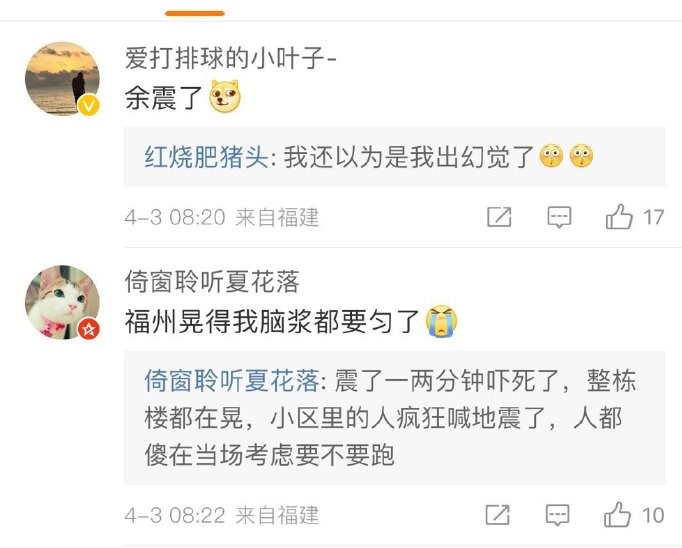Open the reply thread under 余震了

coord(395,157)
